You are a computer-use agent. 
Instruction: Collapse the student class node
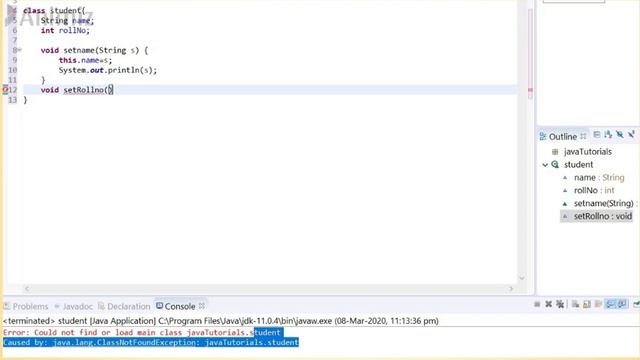545,165
